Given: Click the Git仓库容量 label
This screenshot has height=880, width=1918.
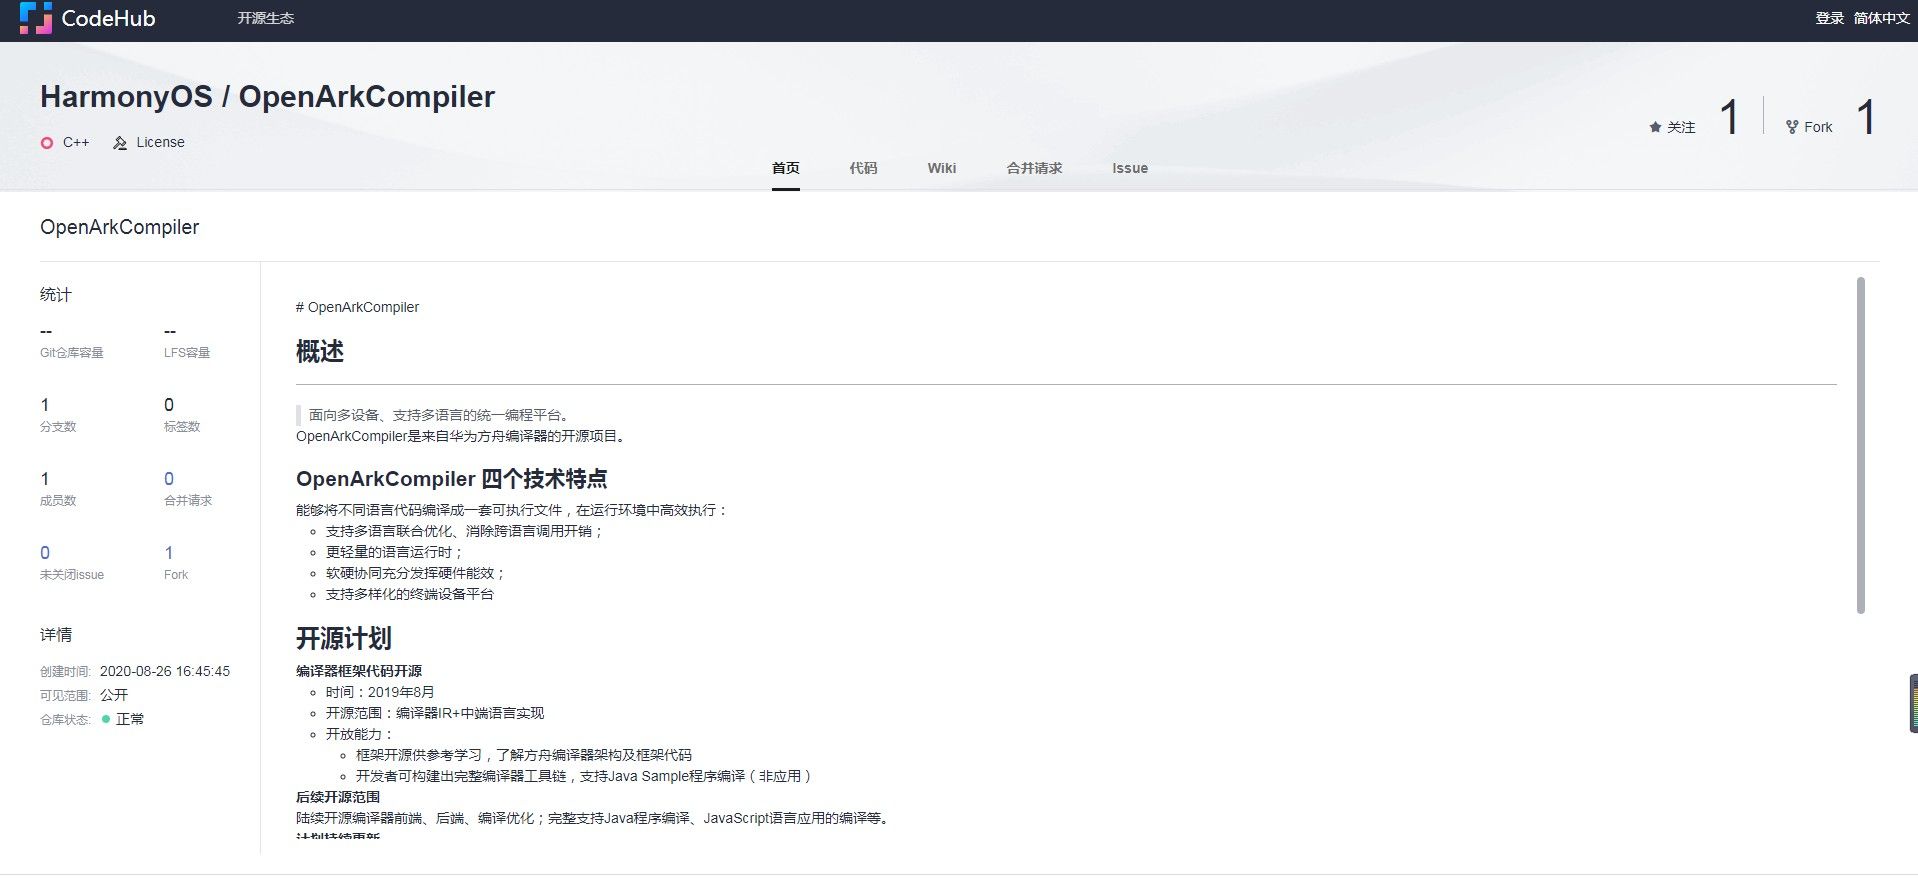Looking at the screenshot, I should tap(72, 353).
